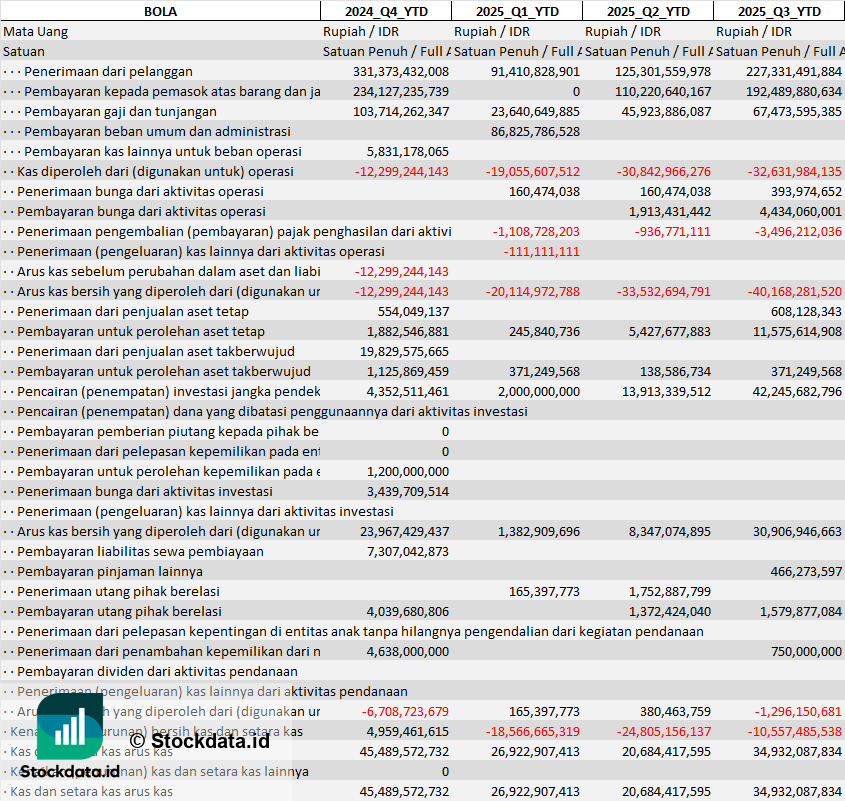Click red value -40,168,281,520
This screenshot has width=845, height=801.
794,291
